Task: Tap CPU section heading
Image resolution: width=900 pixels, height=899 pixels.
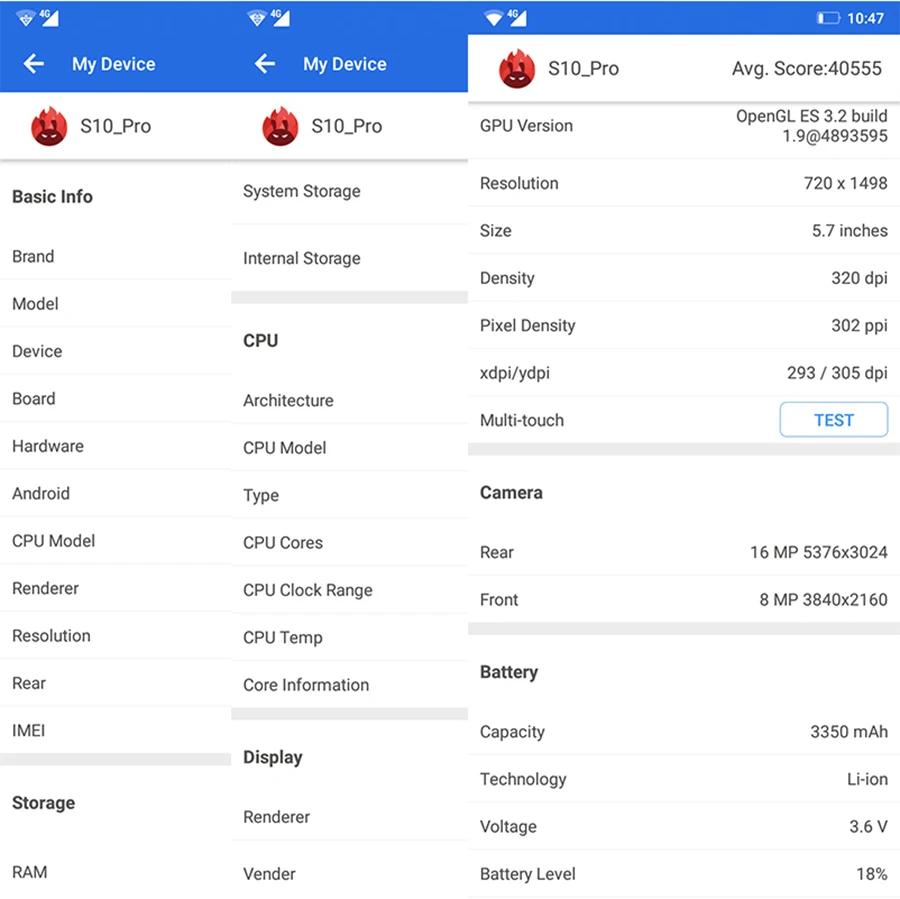Action: coord(261,340)
